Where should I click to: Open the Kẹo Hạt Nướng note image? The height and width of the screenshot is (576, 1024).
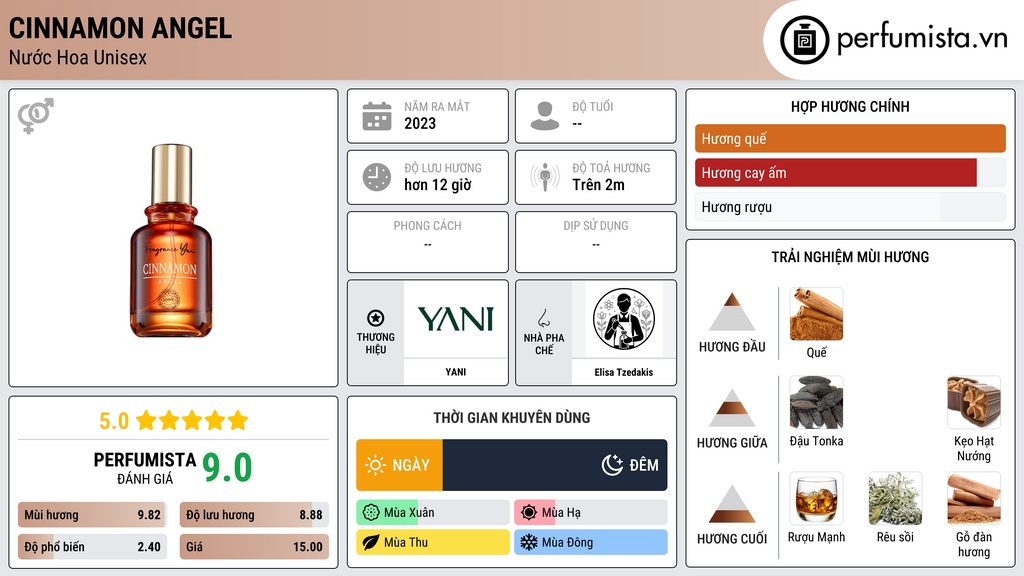pyautogui.click(x=974, y=402)
